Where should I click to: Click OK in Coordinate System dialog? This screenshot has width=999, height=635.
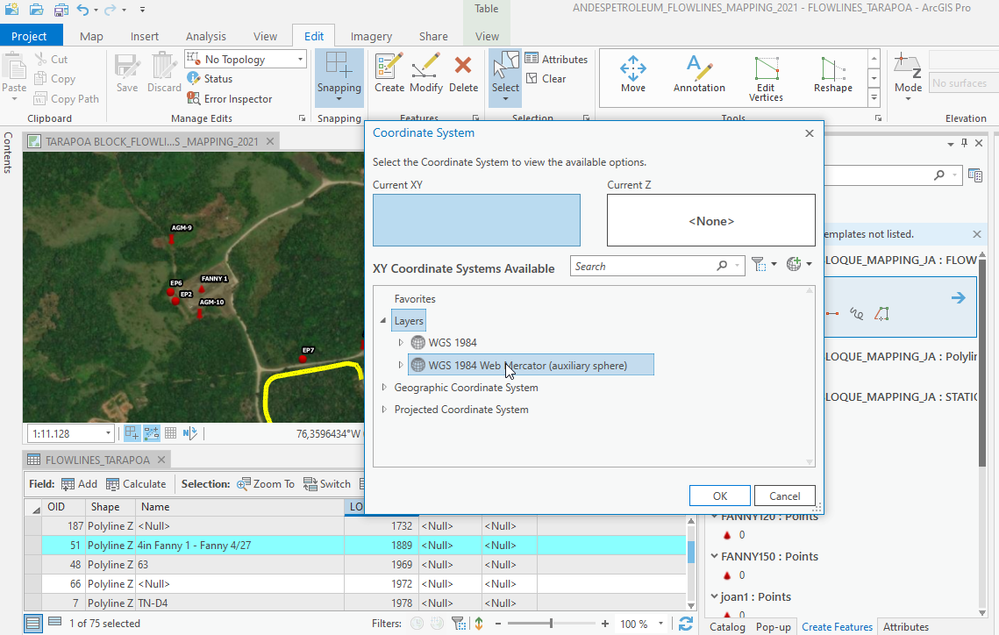click(719, 496)
